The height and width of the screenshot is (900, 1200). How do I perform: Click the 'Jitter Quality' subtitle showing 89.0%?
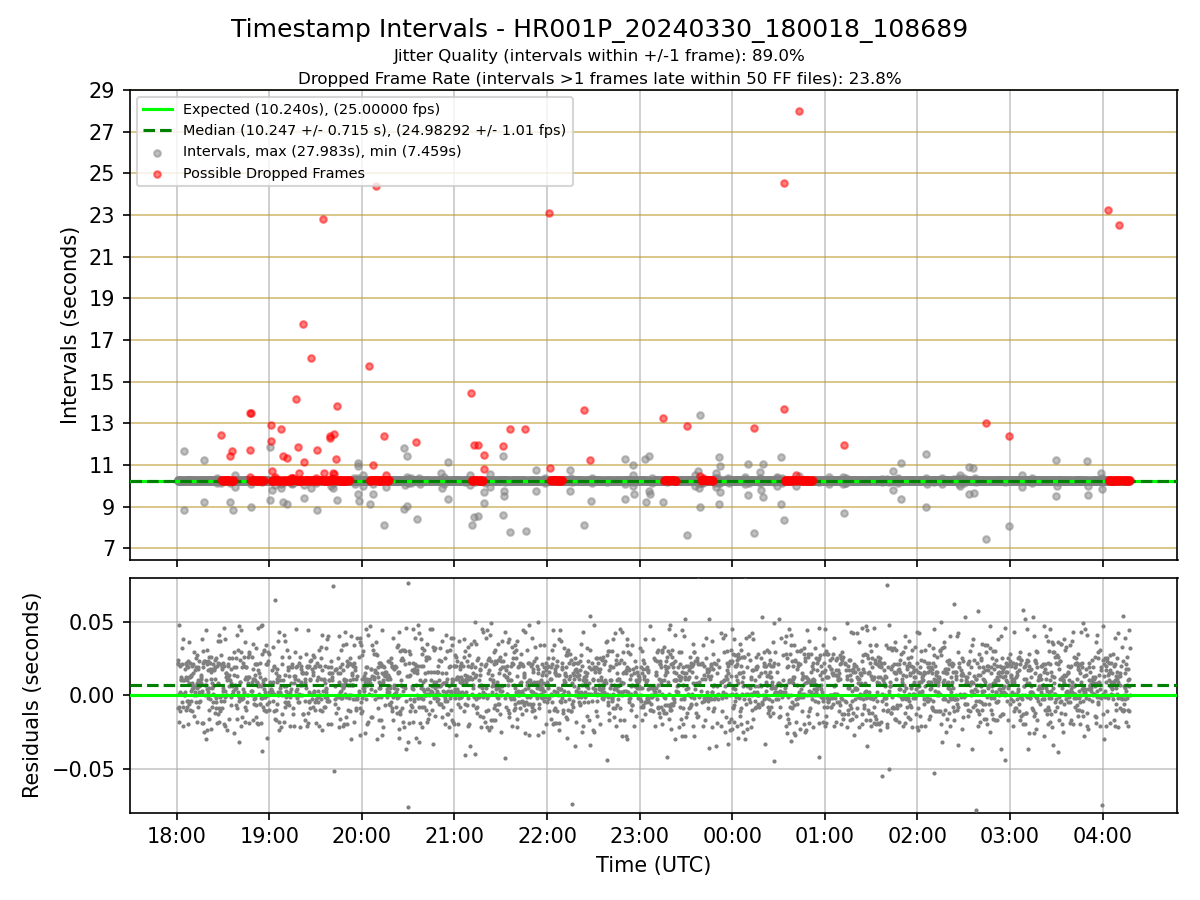pos(599,56)
